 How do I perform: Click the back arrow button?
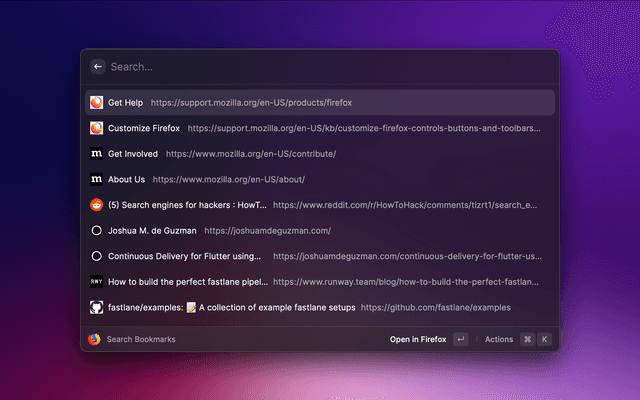(x=98, y=67)
